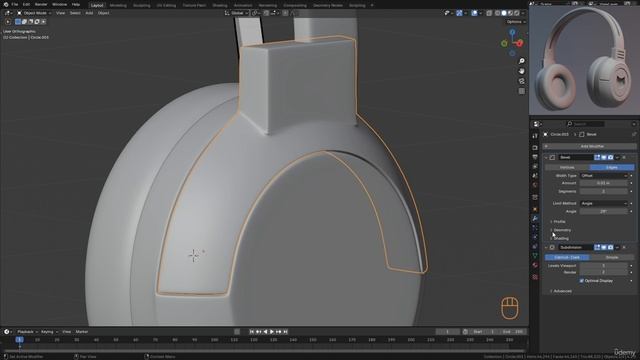Open the timeline Playback menu
Screen dimensions: 640x360
coord(27,332)
